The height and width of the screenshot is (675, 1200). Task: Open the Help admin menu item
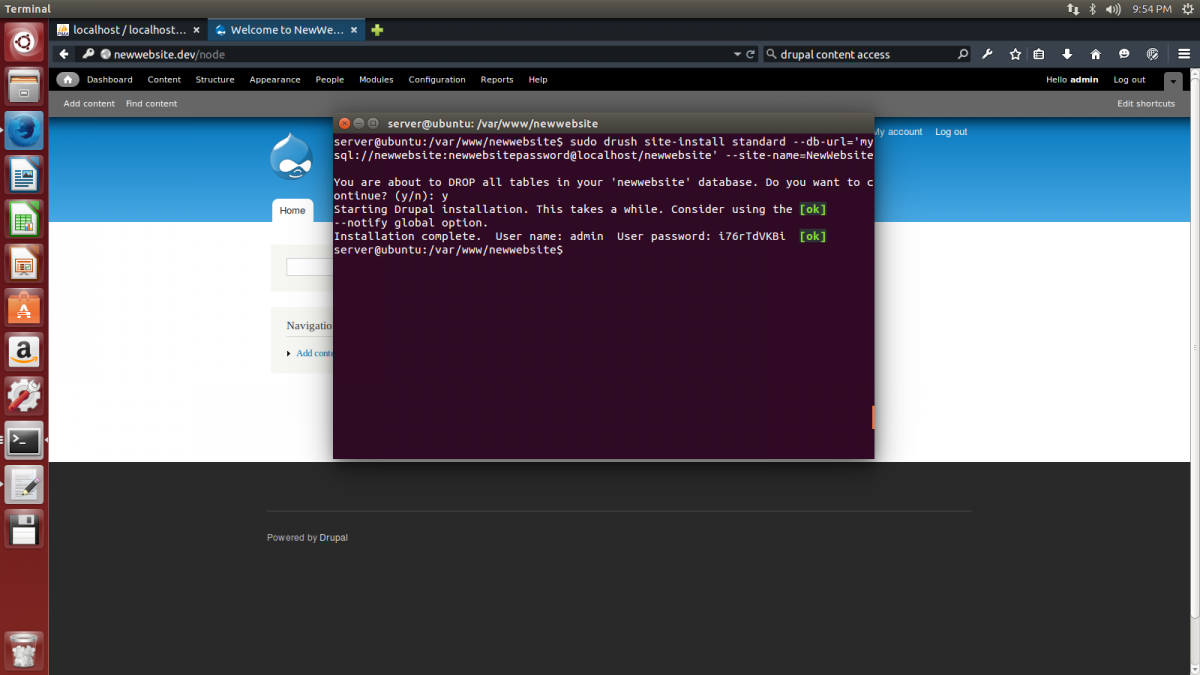pyautogui.click(x=538, y=80)
